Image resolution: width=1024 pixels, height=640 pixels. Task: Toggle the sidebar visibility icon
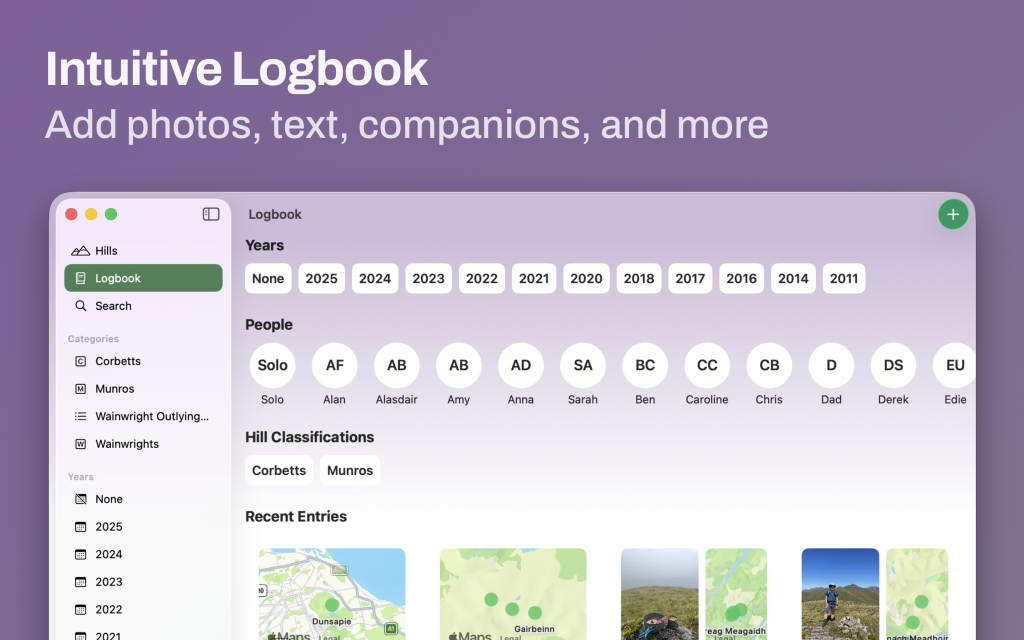[x=211, y=214]
